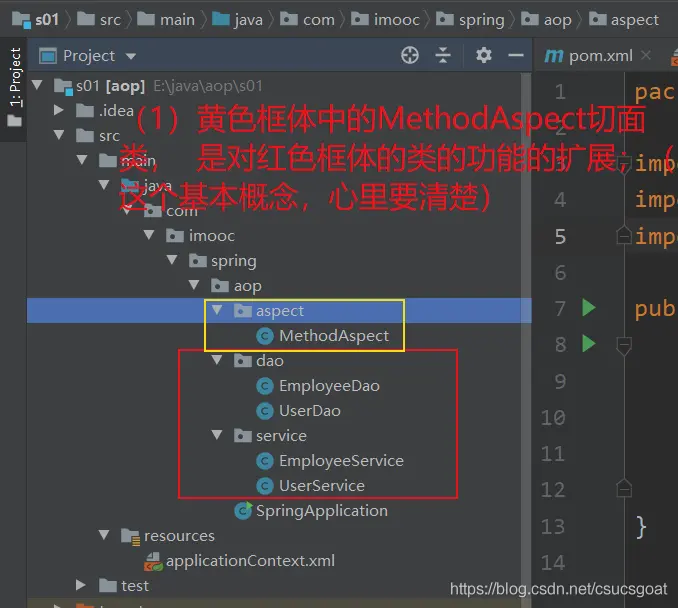This screenshot has height=608, width=678.
Task: Click the java breadcrumb
Action: pos(237,20)
